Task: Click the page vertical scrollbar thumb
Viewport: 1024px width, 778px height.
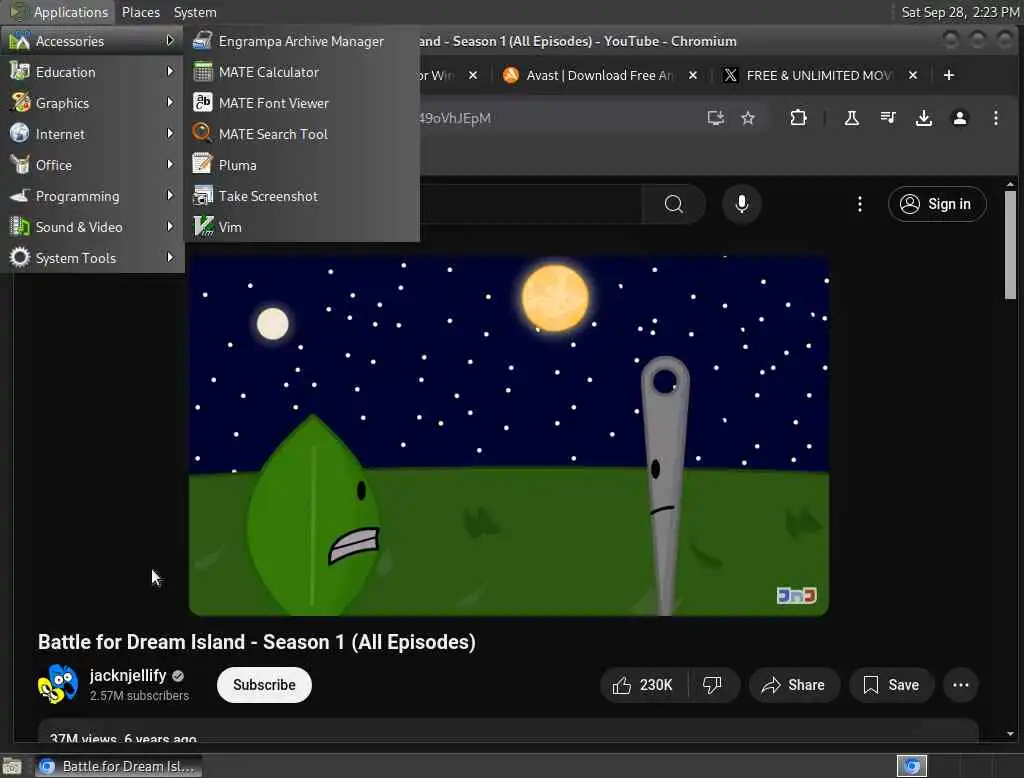Action: tap(1010, 245)
